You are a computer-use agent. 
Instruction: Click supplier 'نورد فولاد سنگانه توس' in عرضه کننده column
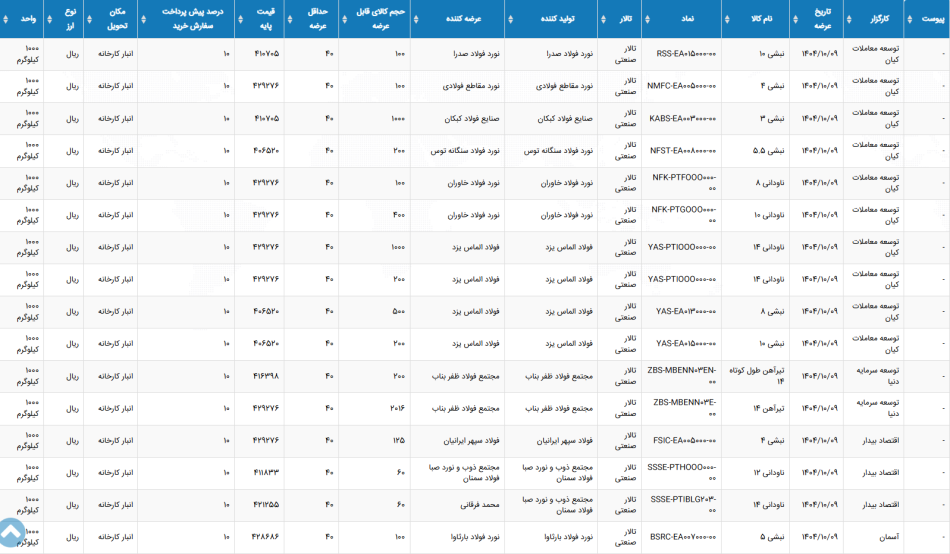pos(465,150)
